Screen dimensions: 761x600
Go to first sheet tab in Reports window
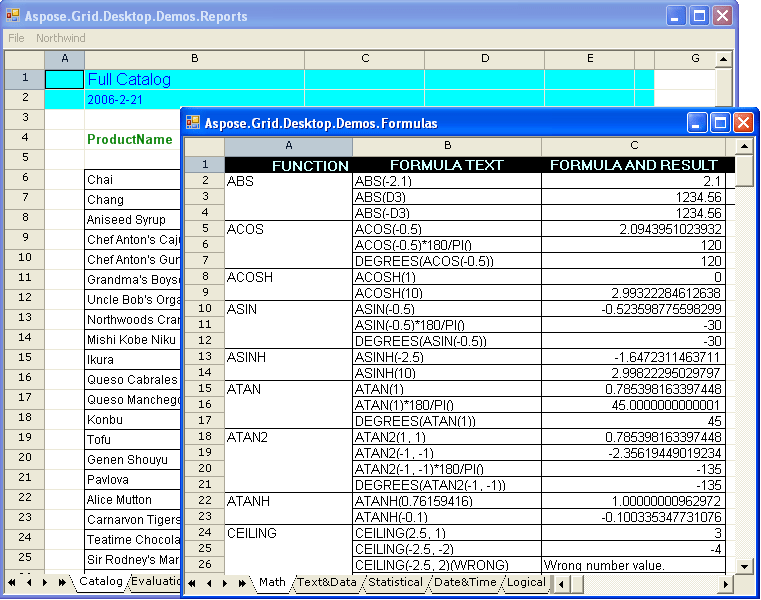[12, 582]
